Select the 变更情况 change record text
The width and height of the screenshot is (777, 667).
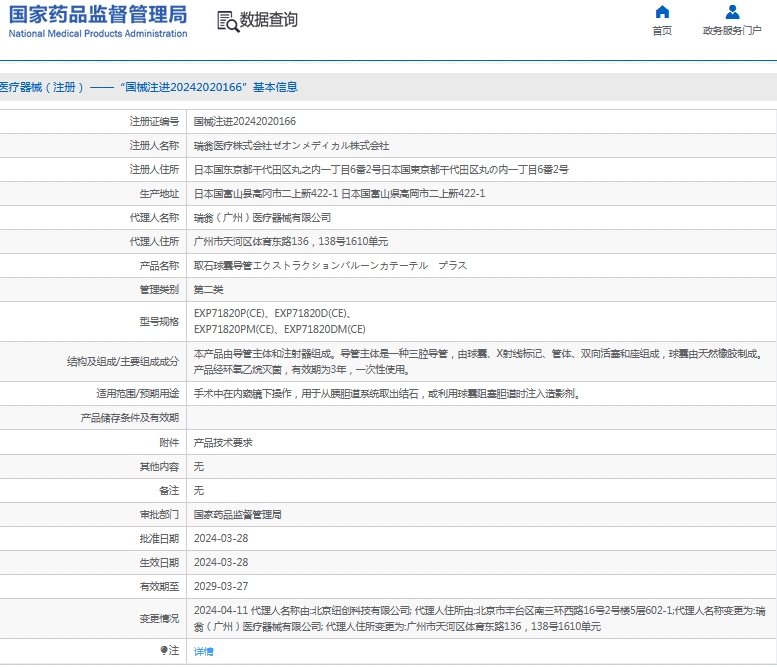pyautogui.click(x=480, y=618)
